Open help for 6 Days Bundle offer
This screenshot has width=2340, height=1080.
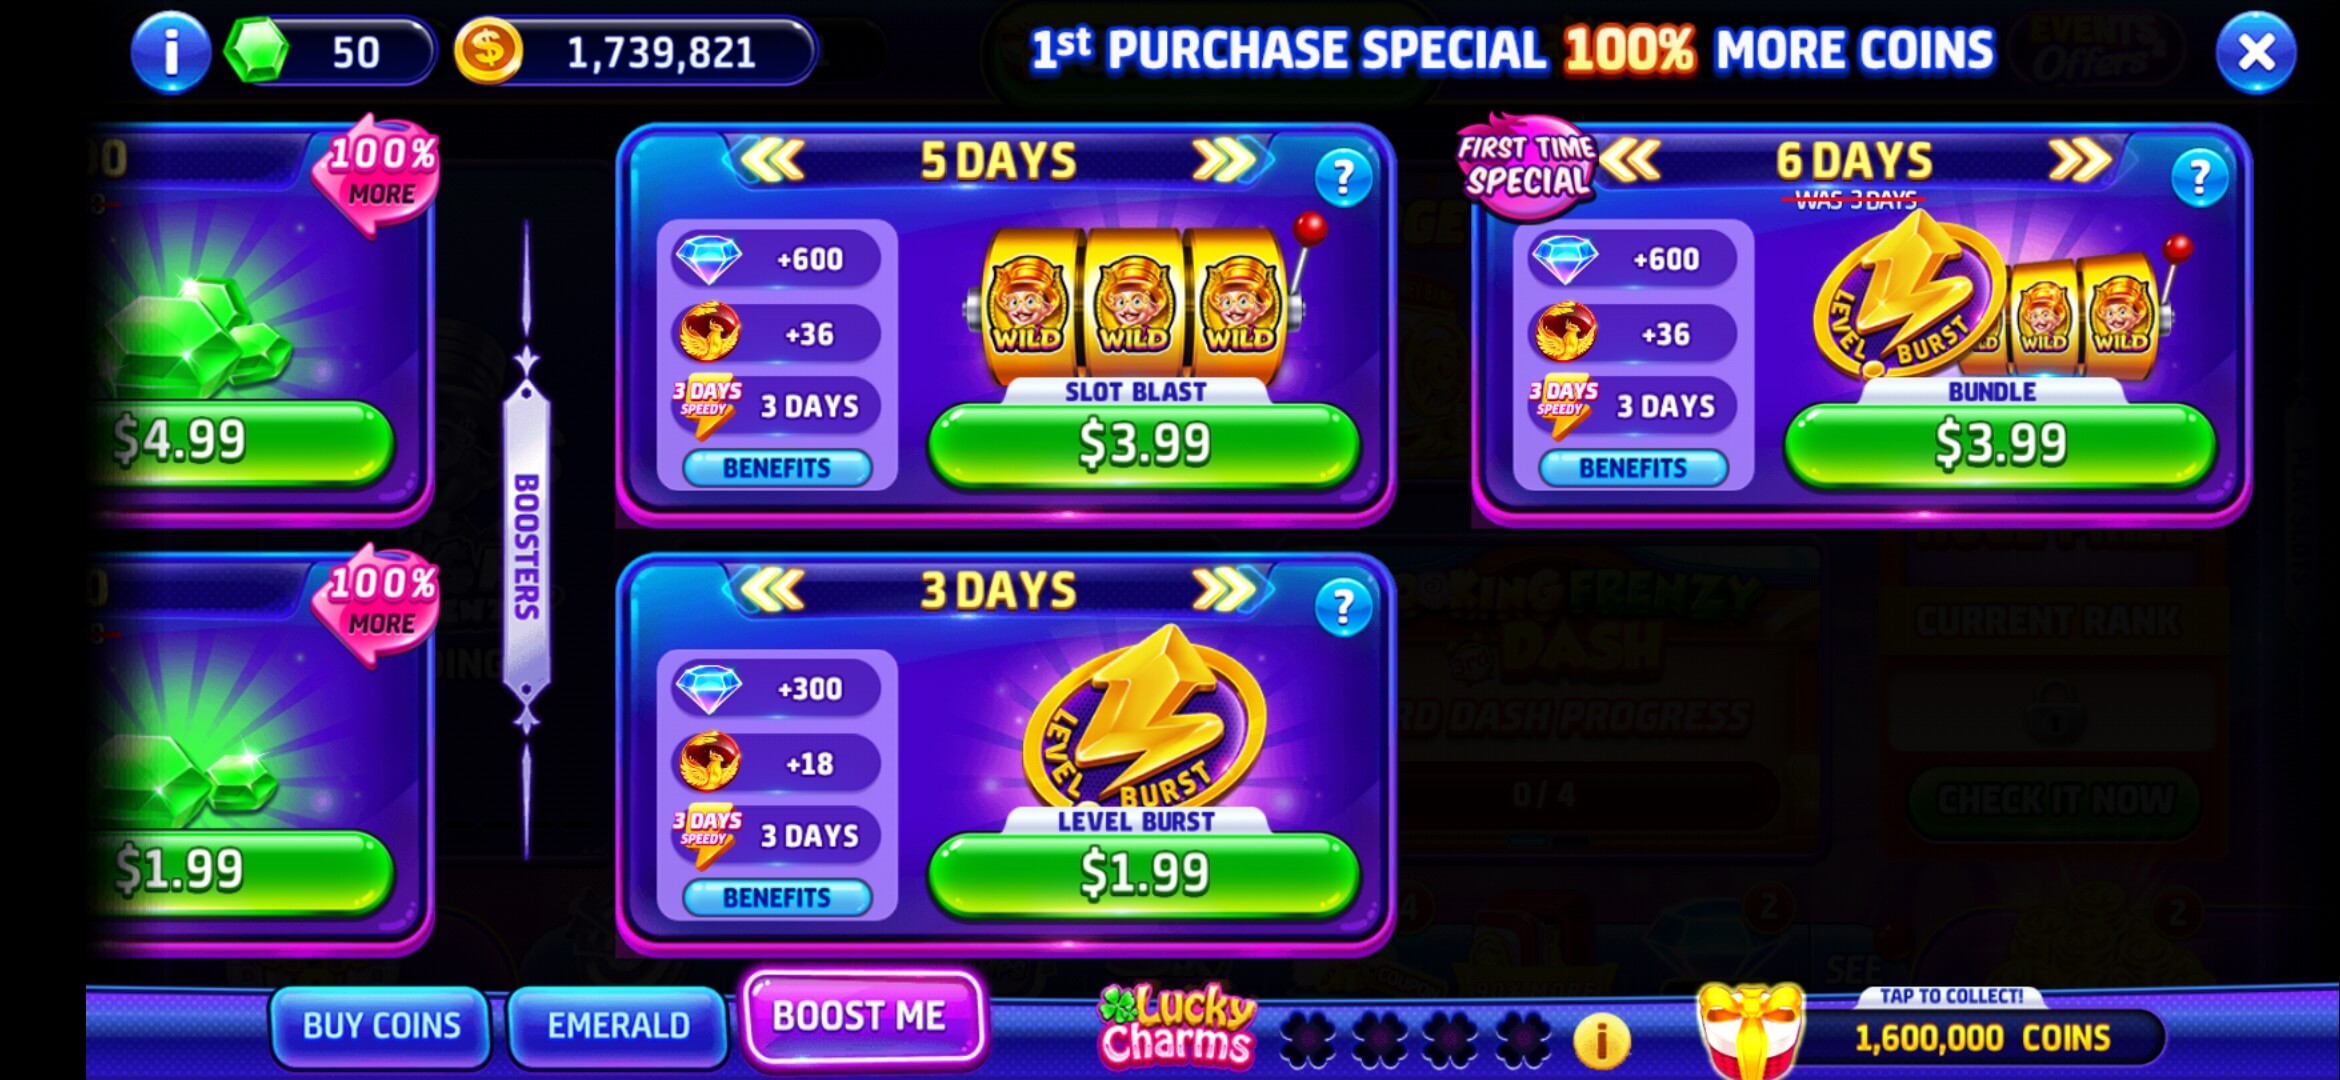2199,178
